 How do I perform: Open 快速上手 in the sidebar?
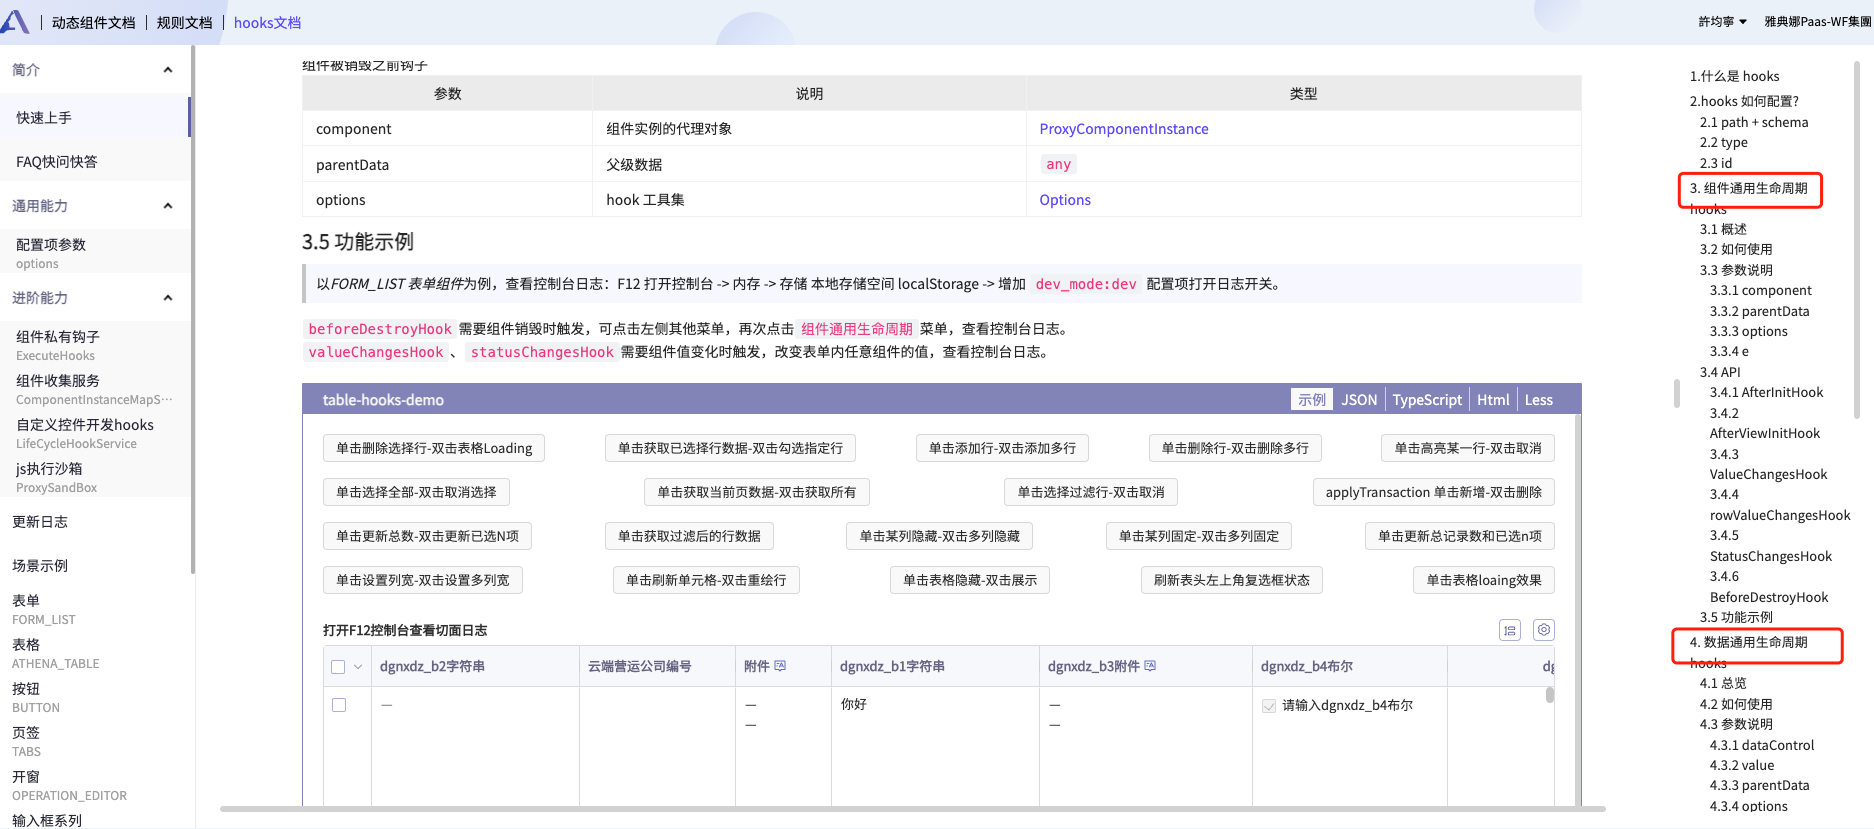95,118
